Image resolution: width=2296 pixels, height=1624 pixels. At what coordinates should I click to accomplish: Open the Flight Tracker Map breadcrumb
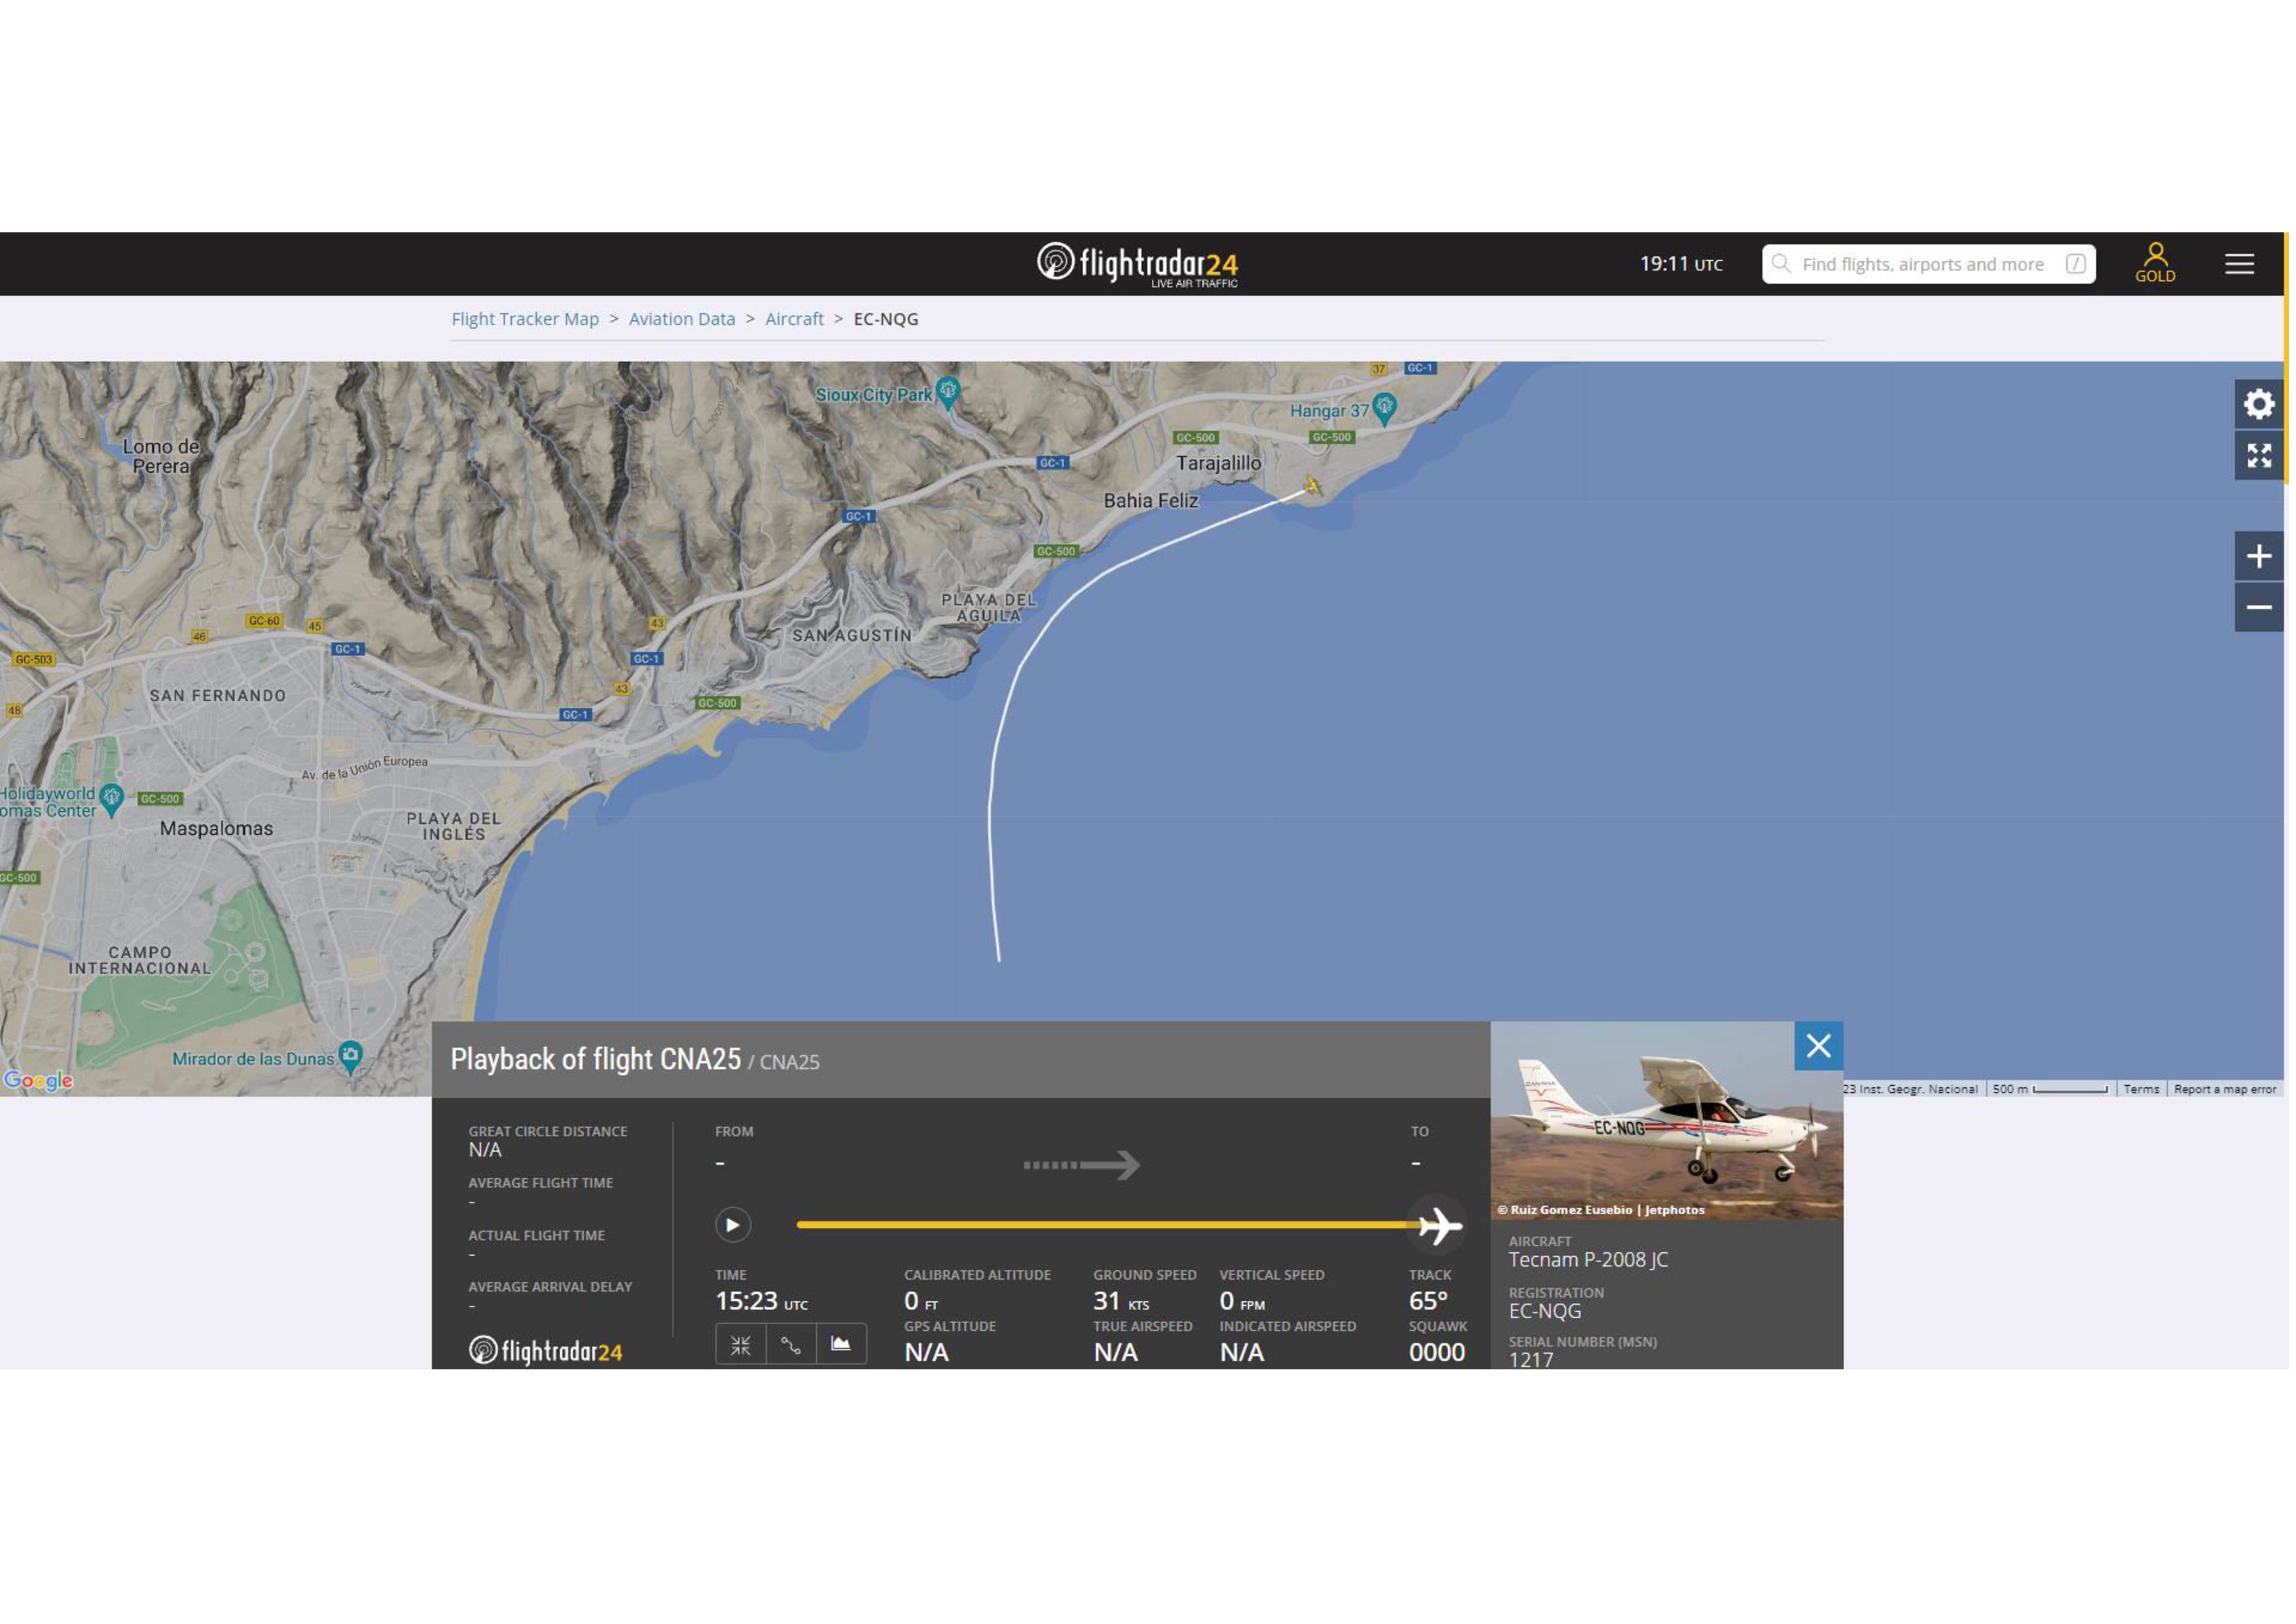525,319
